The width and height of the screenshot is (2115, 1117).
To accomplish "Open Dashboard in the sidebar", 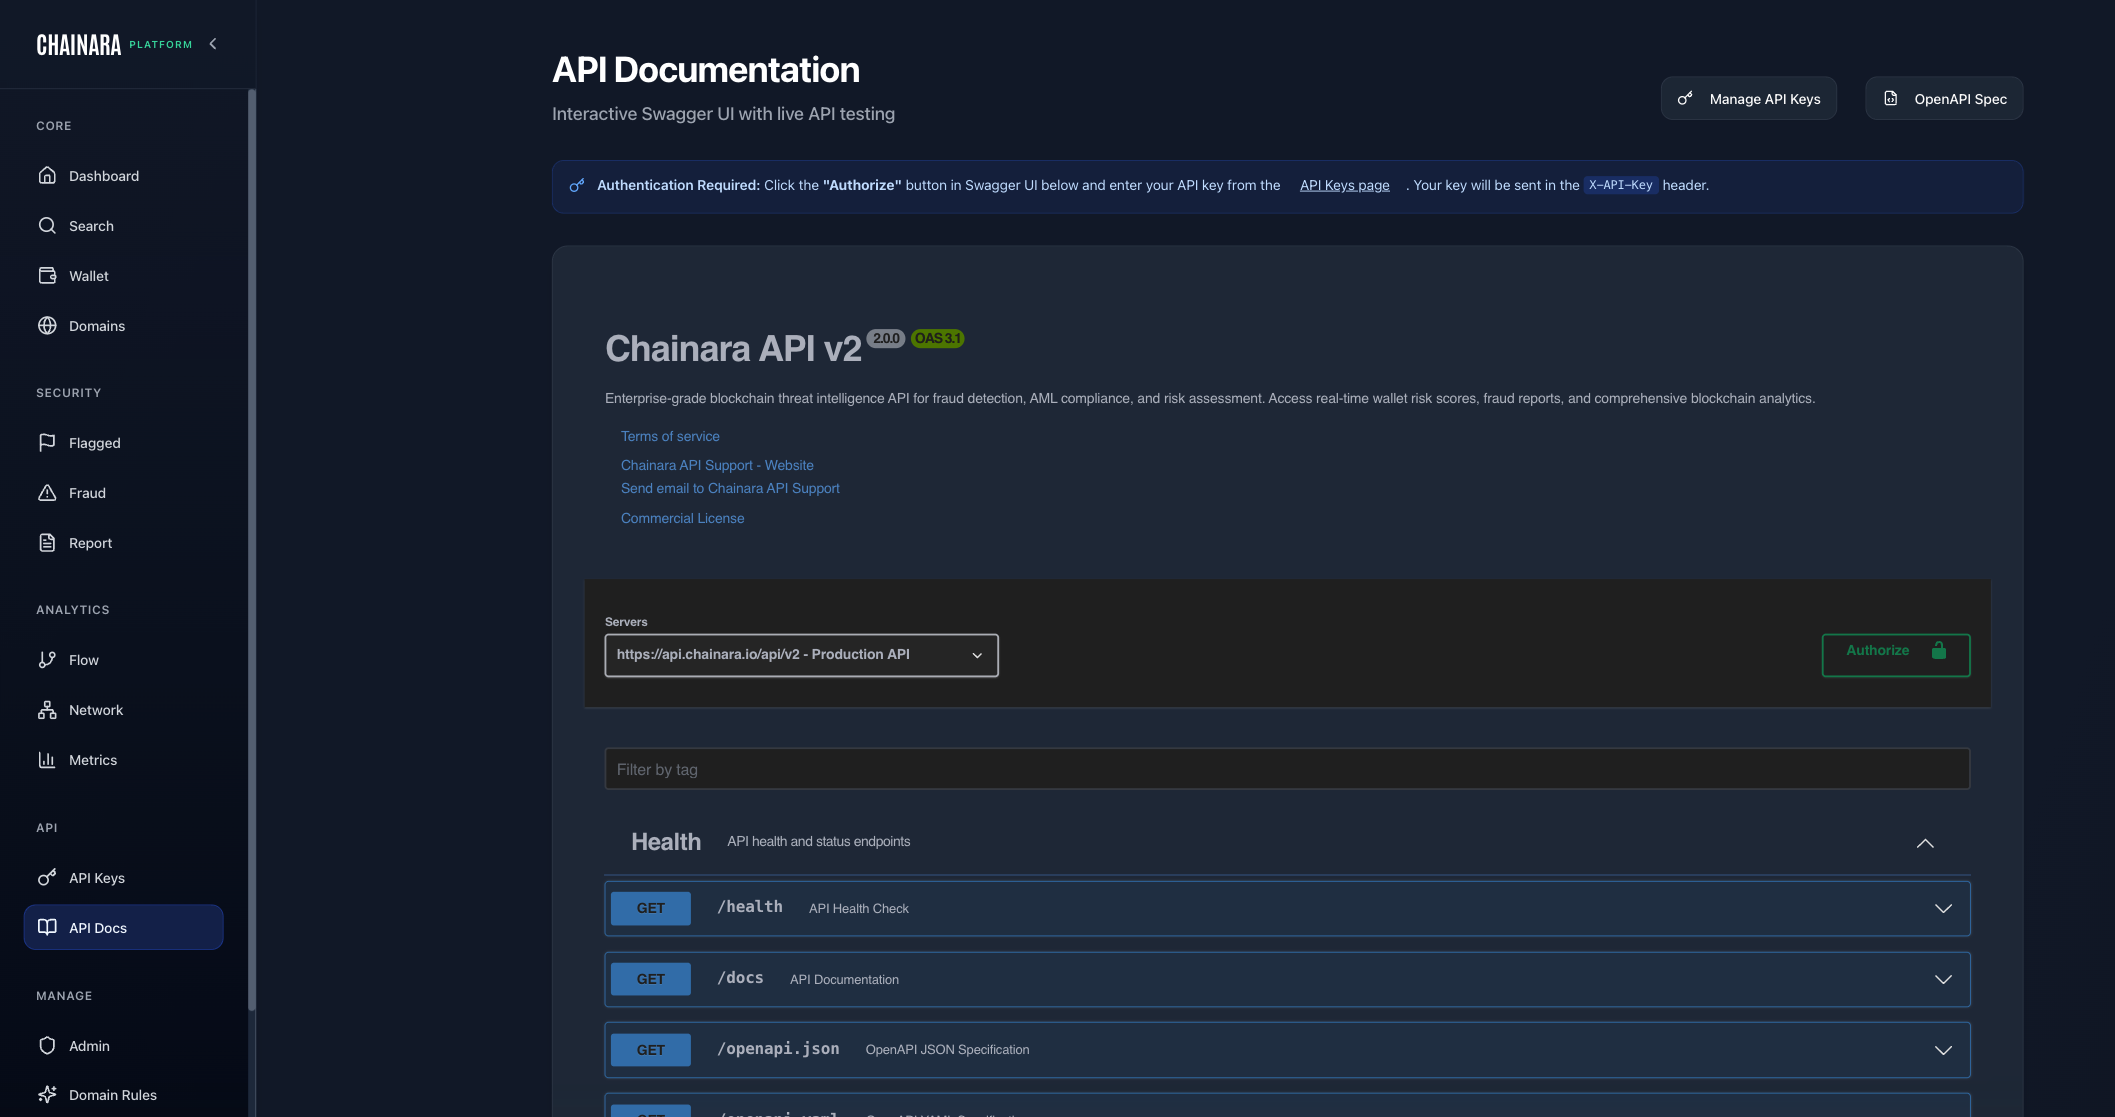I will click(123, 175).
